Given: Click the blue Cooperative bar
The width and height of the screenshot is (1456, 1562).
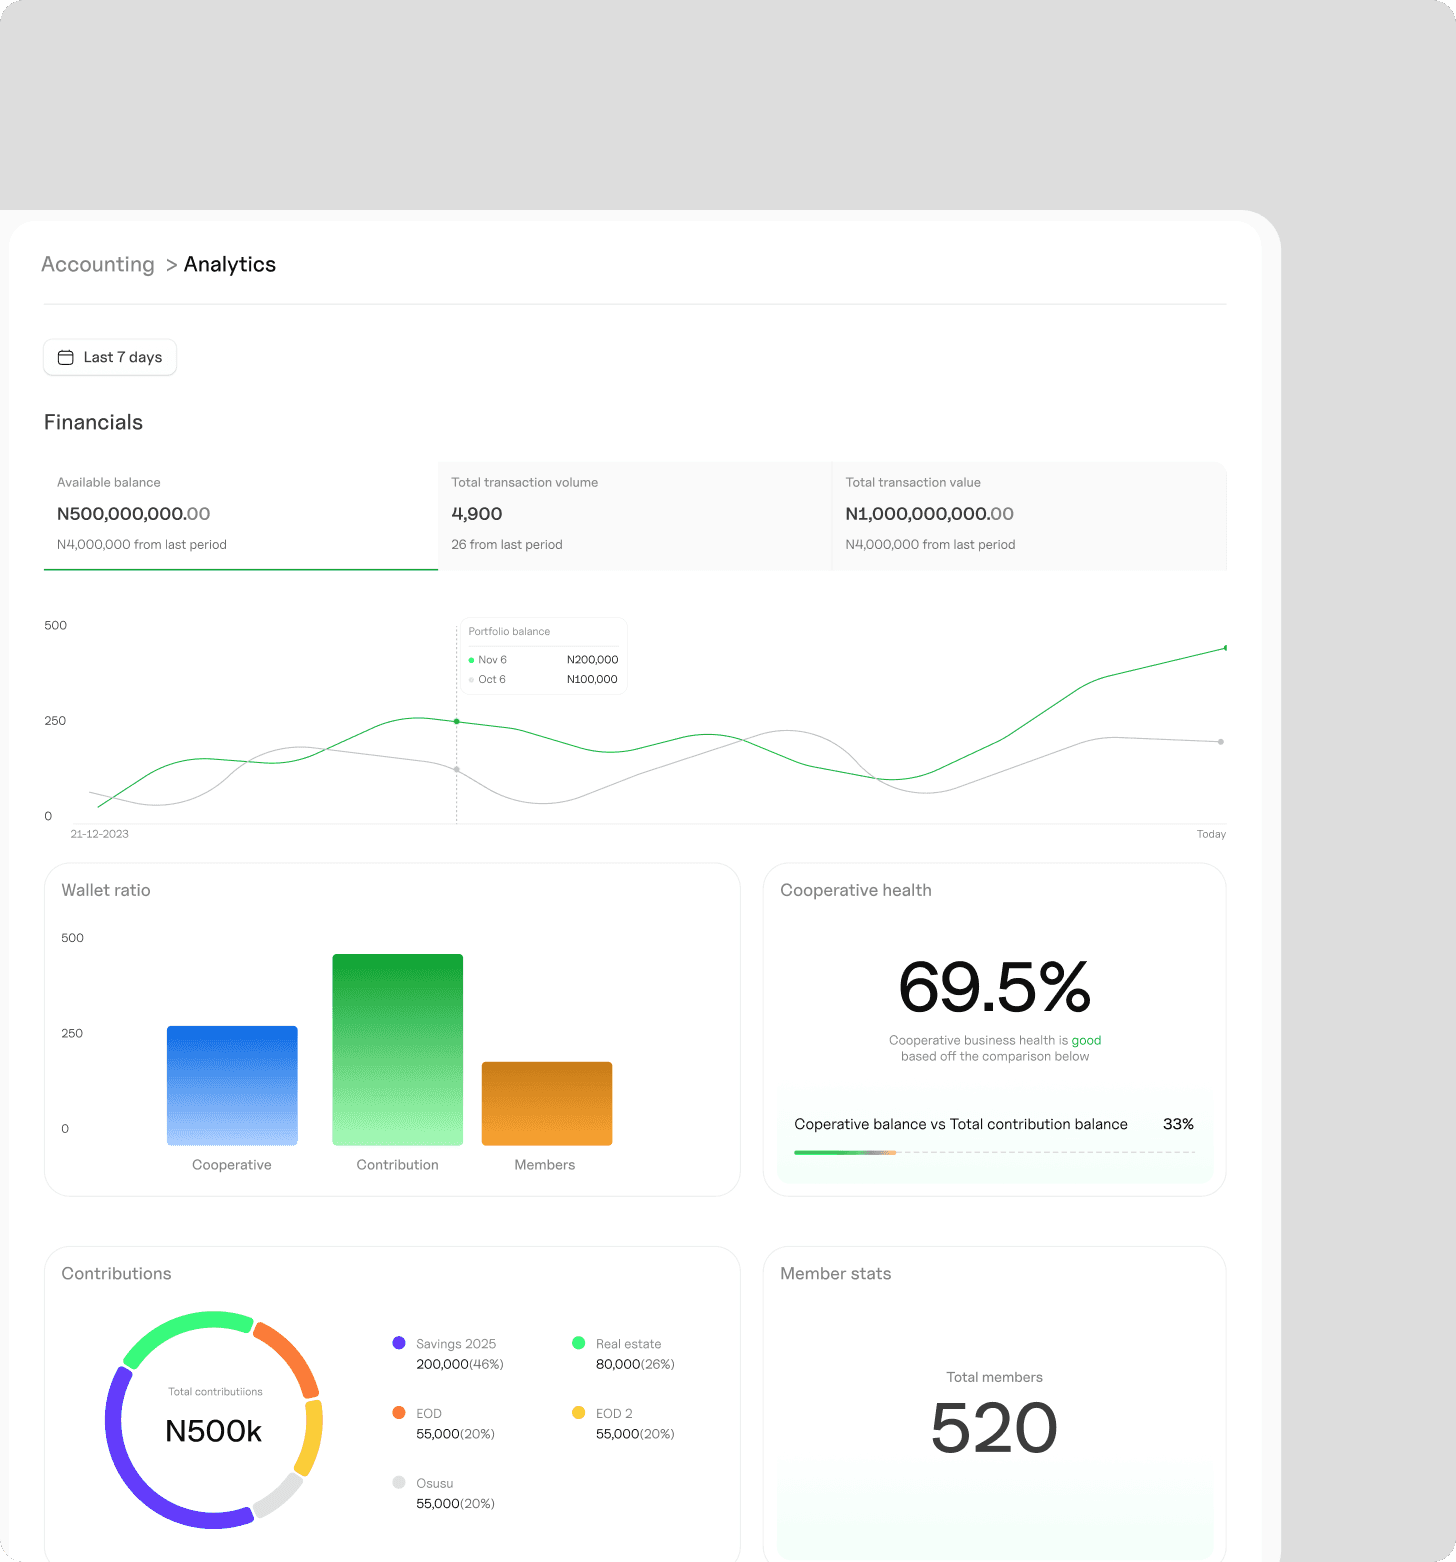Looking at the screenshot, I should click(x=232, y=1085).
